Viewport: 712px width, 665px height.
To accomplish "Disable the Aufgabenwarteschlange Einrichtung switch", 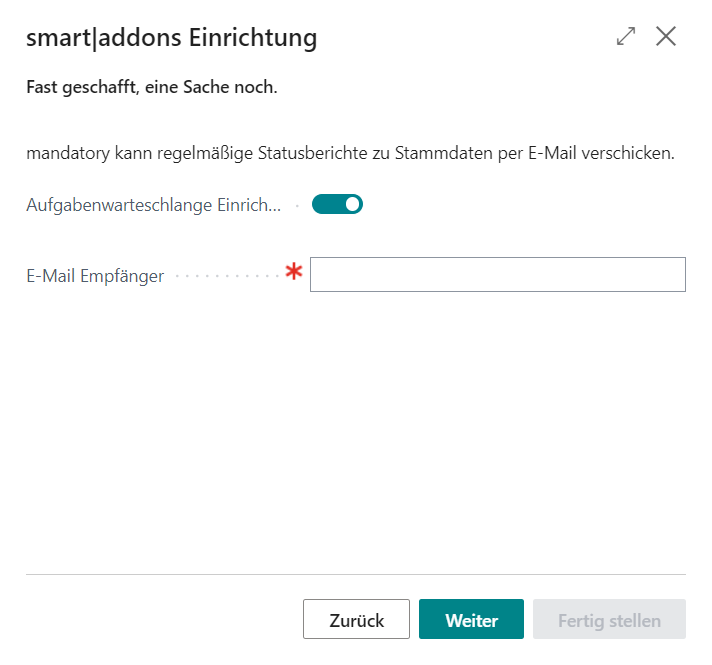I will (337, 205).
